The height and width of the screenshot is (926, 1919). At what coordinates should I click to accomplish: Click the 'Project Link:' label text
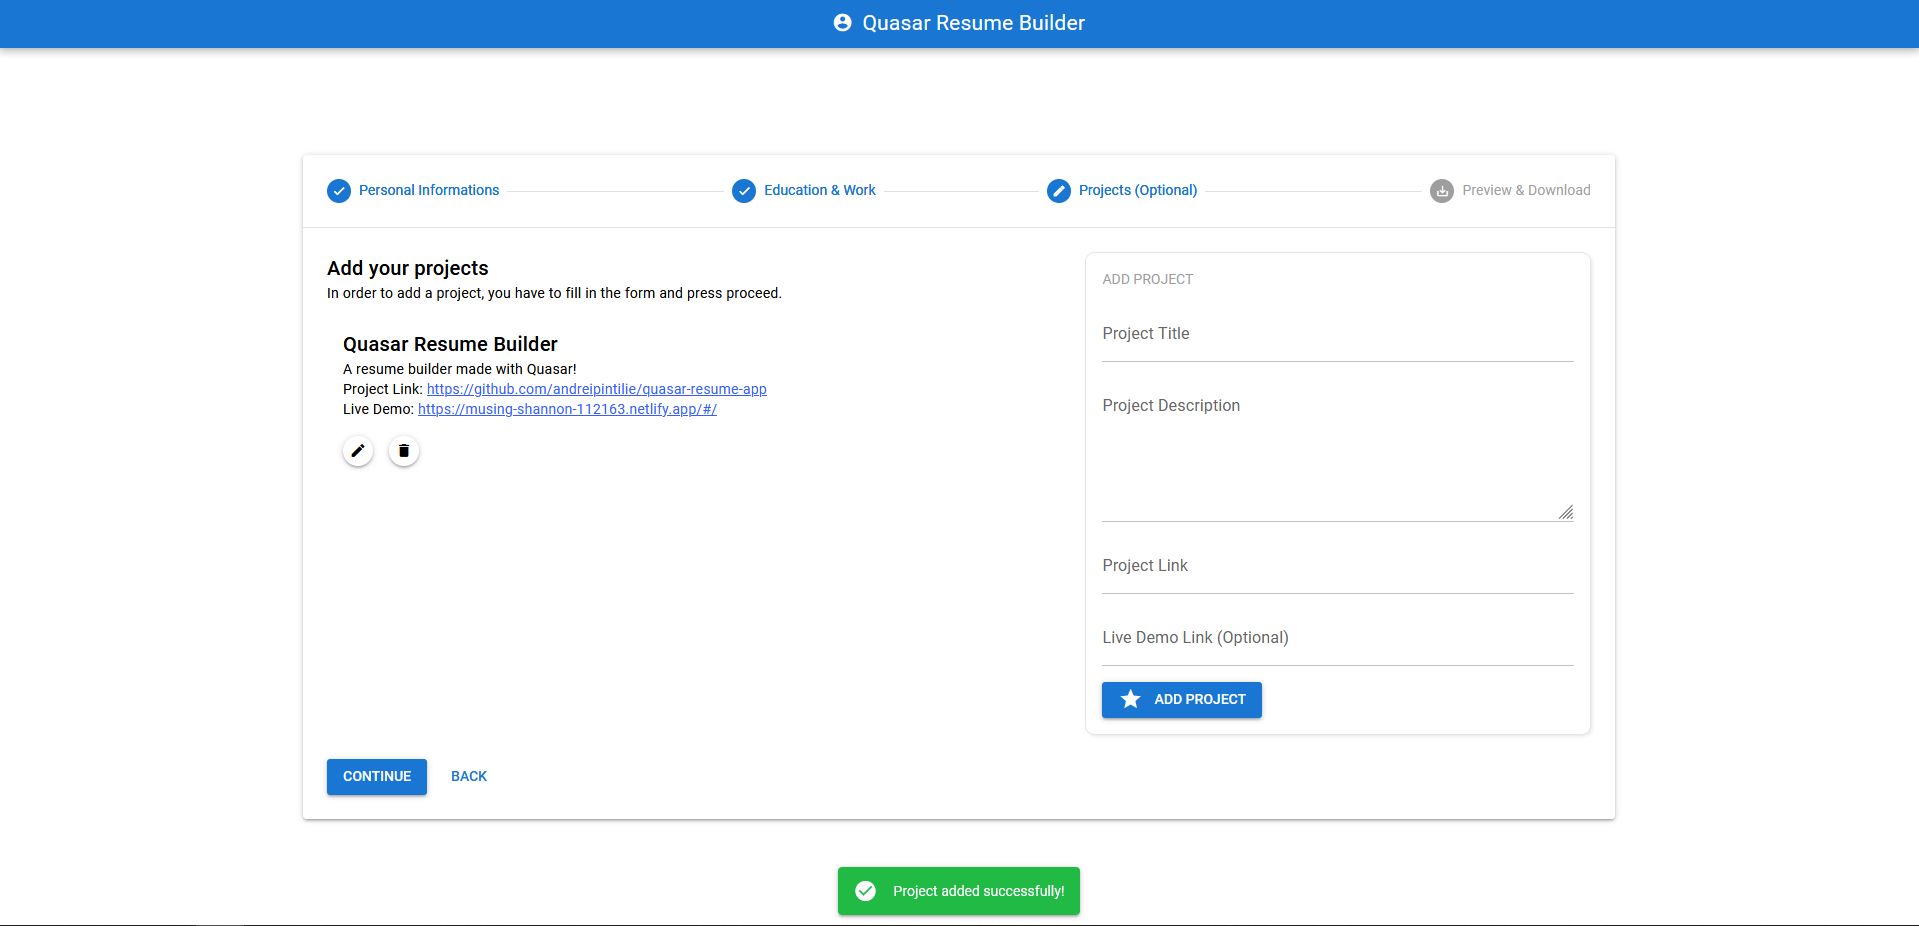coord(383,389)
